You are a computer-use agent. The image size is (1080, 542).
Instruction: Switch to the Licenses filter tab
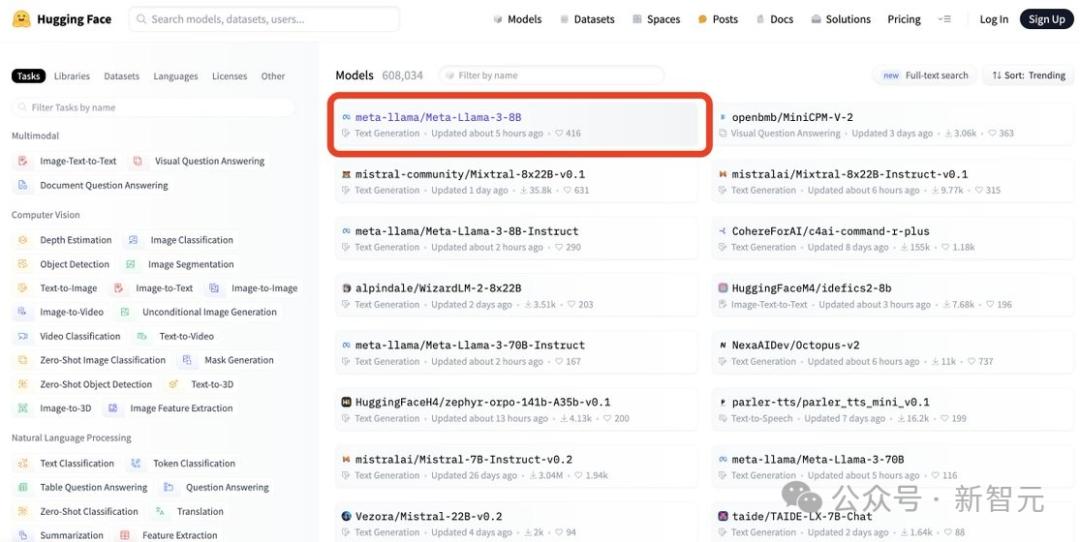pyautogui.click(x=229, y=76)
